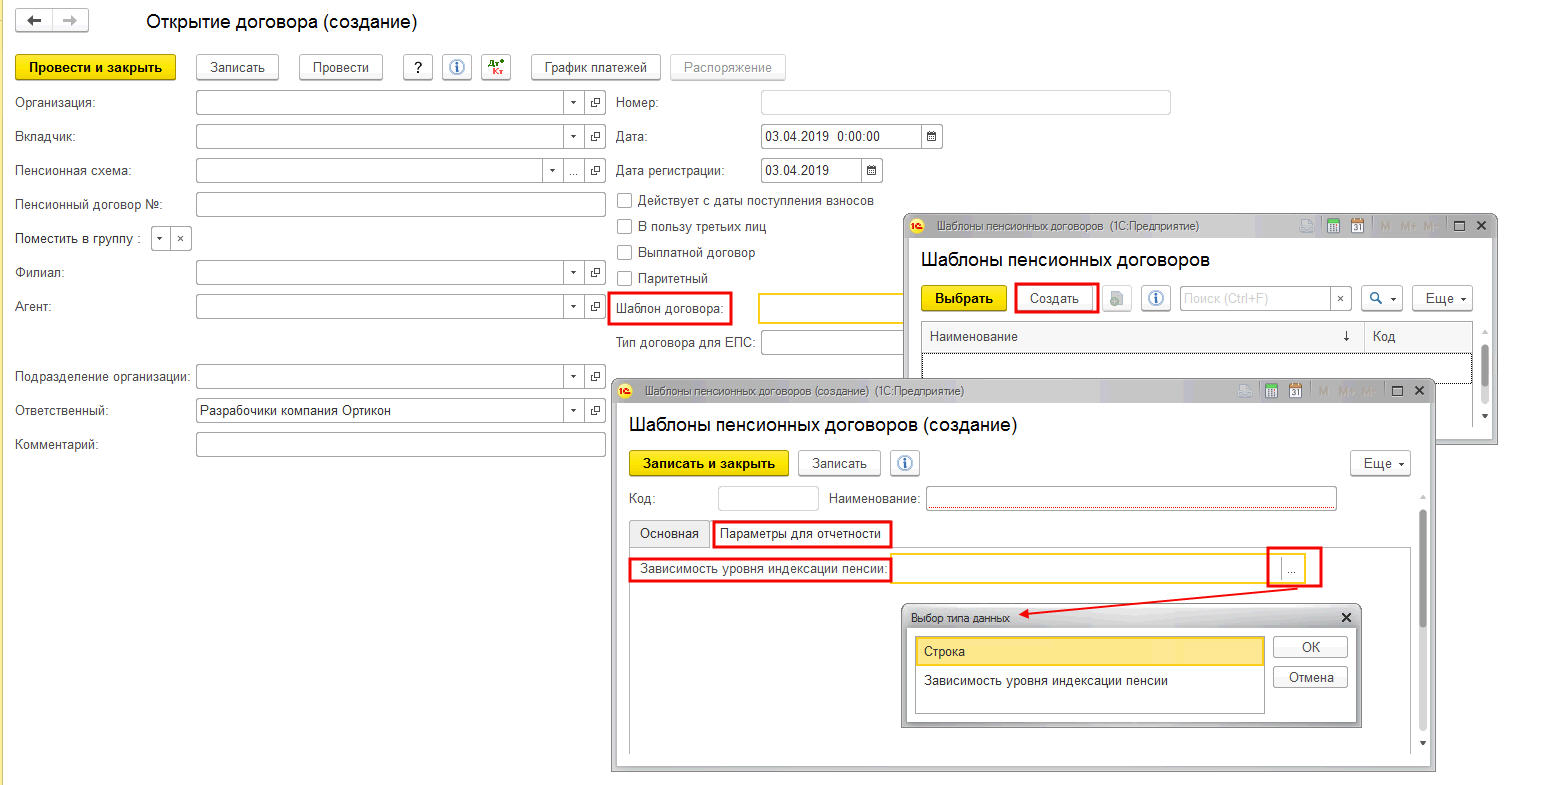This screenshot has height=785, width=1549.
Task: Open calendar picker beside Дата регистрации
Action: (872, 170)
